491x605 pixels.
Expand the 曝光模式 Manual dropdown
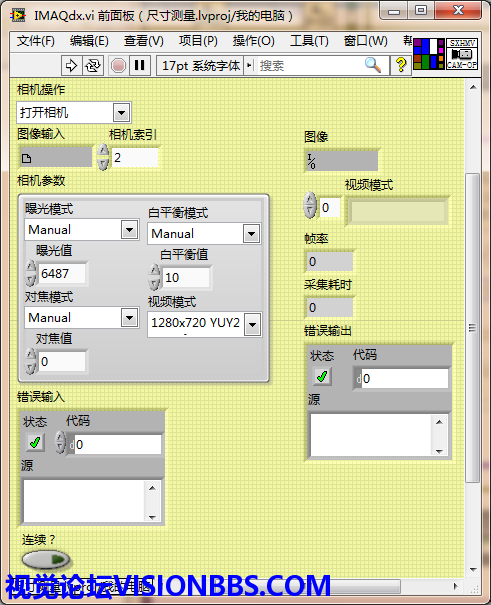click(130, 230)
